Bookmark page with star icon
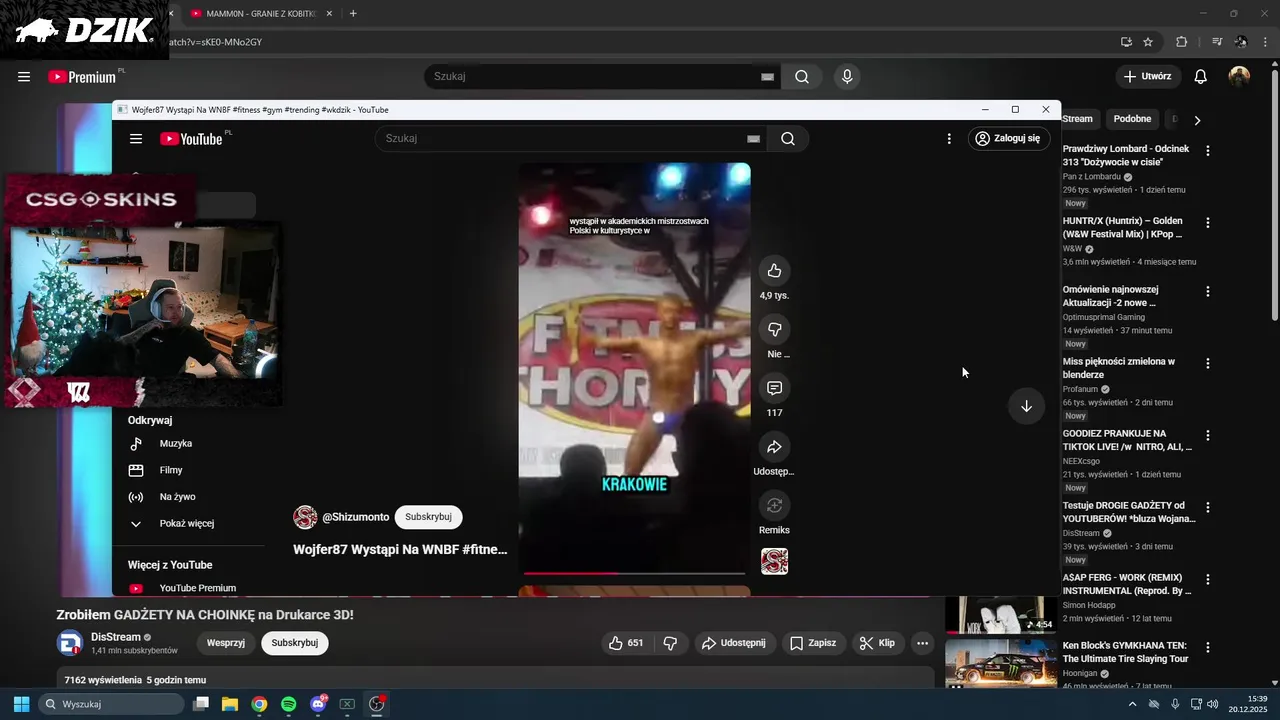 click(x=1148, y=42)
